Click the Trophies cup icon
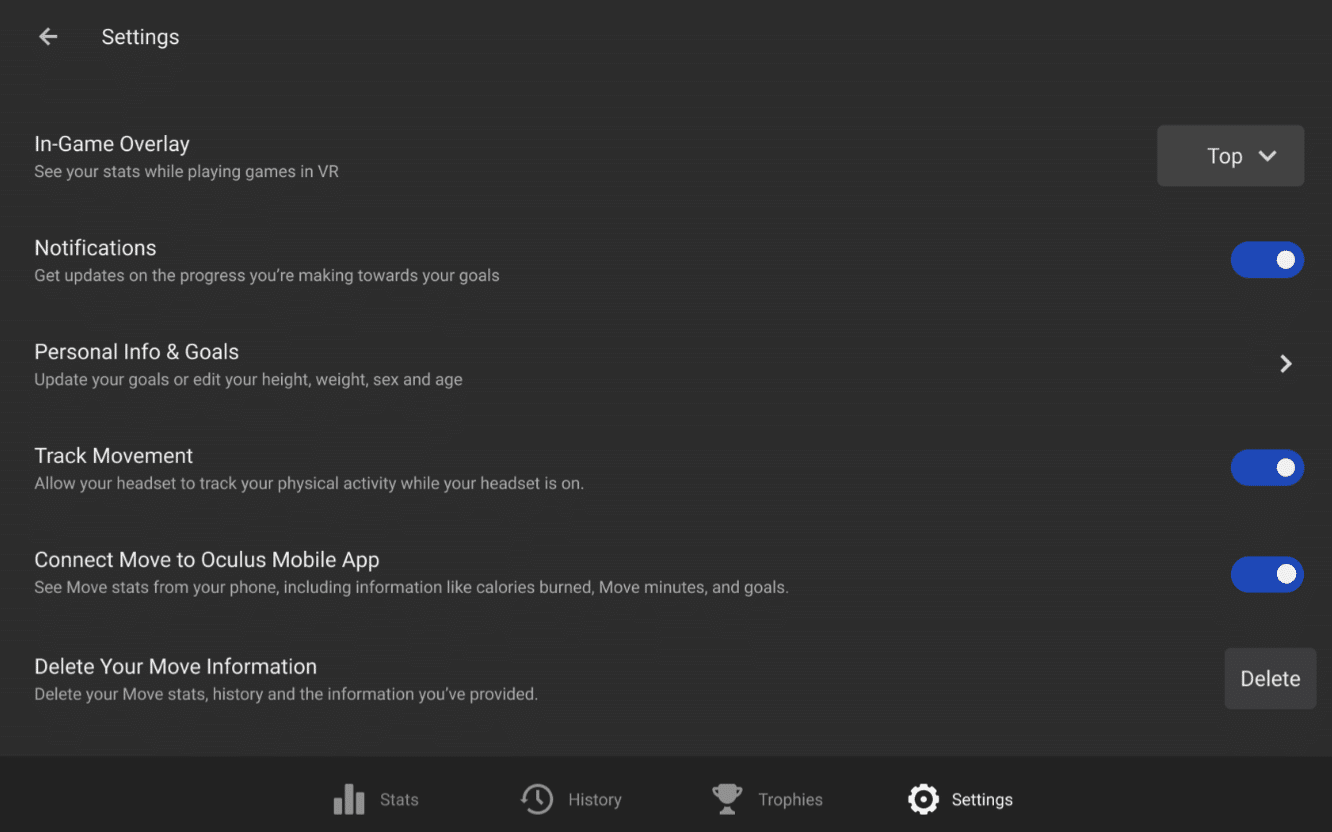Image resolution: width=1332 pixels, height=832 pixels. pos(727,799)
